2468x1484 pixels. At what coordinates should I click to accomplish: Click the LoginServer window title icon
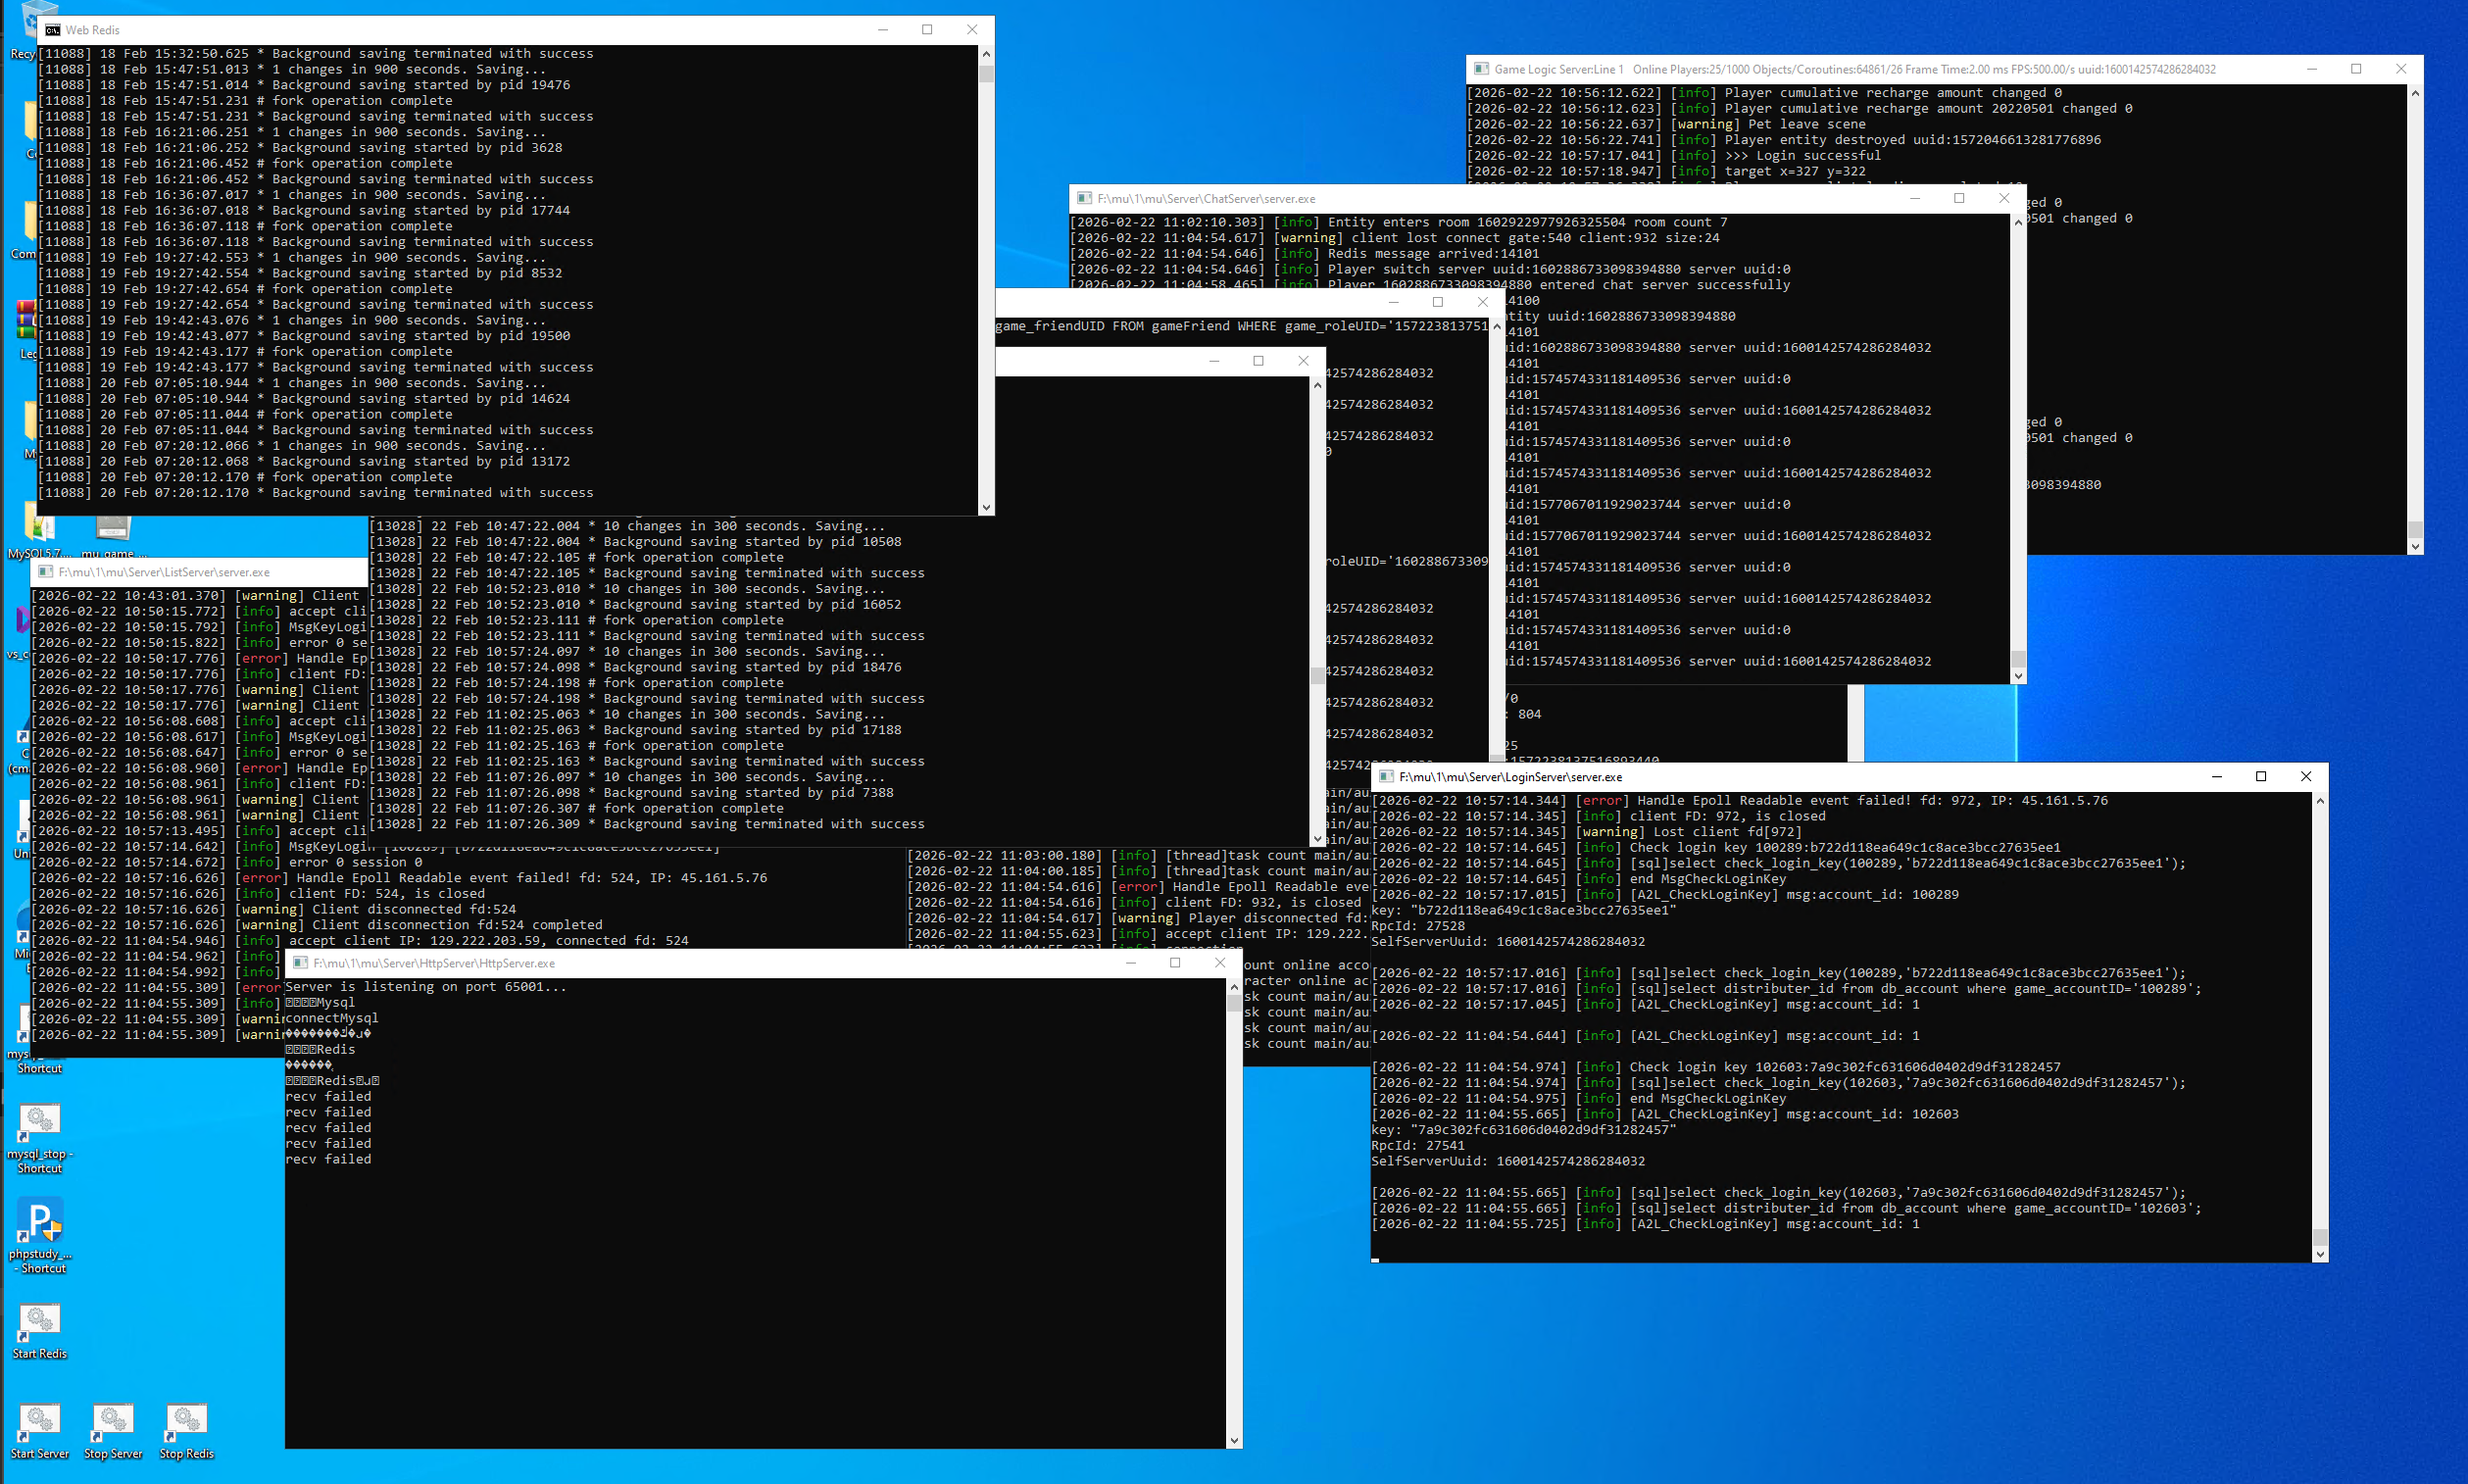click(x=1386, y=777)
